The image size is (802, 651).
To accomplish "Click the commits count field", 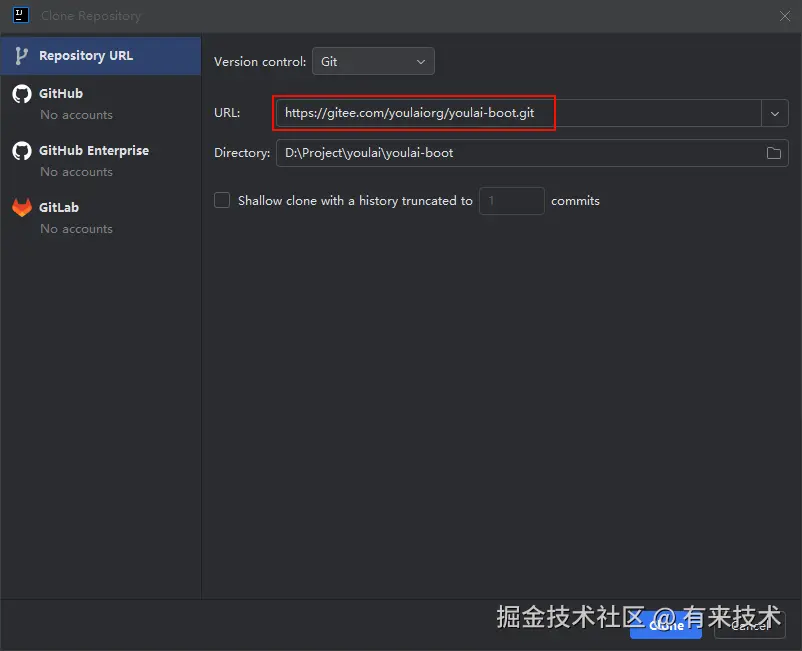I will [511, 200].
